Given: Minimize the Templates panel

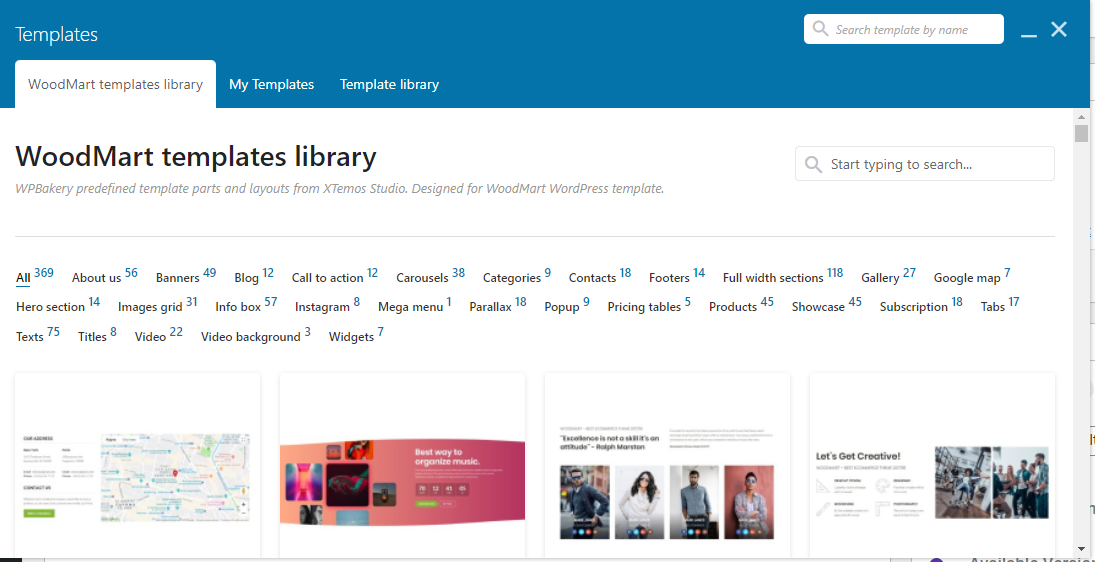Looking at the screenshot, I should tap(1029, 35).
